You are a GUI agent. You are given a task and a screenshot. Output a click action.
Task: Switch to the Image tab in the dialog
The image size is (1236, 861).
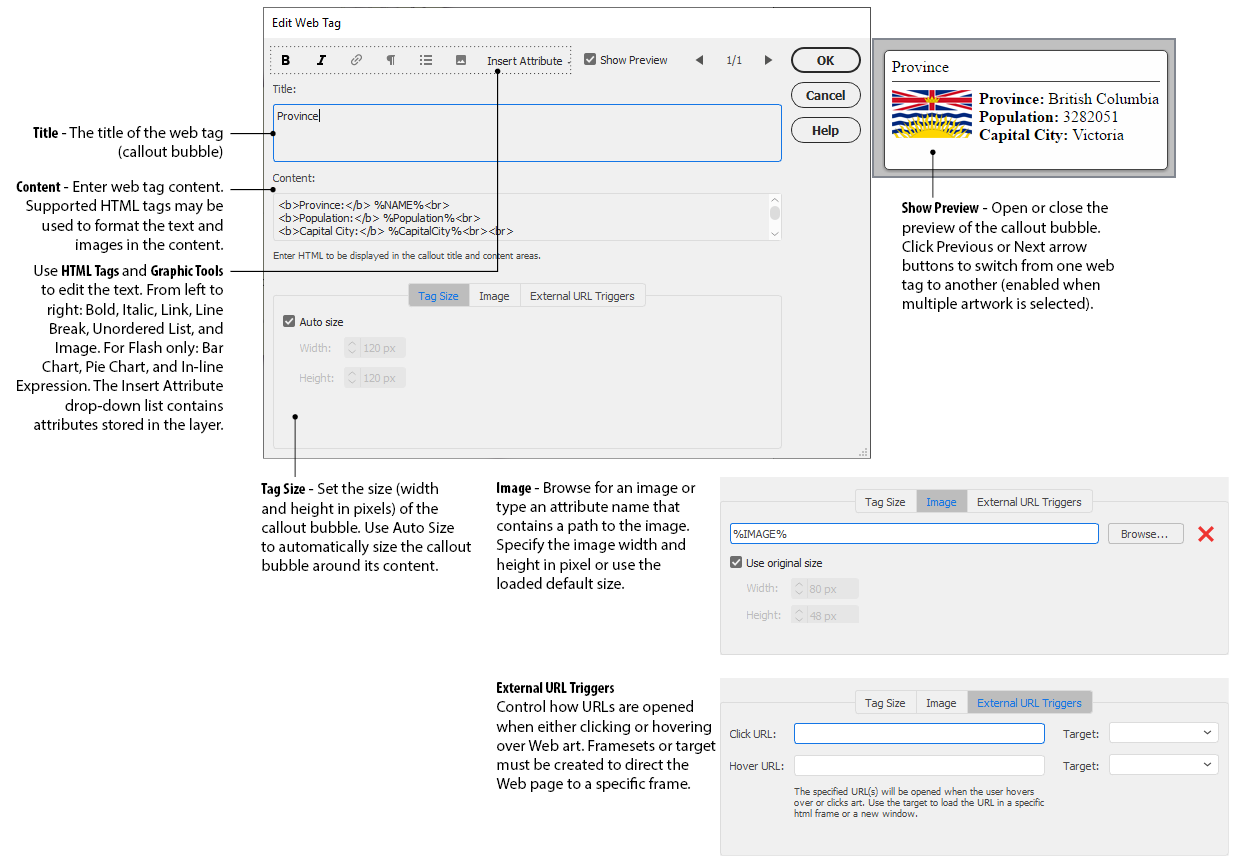coord(494,296)
